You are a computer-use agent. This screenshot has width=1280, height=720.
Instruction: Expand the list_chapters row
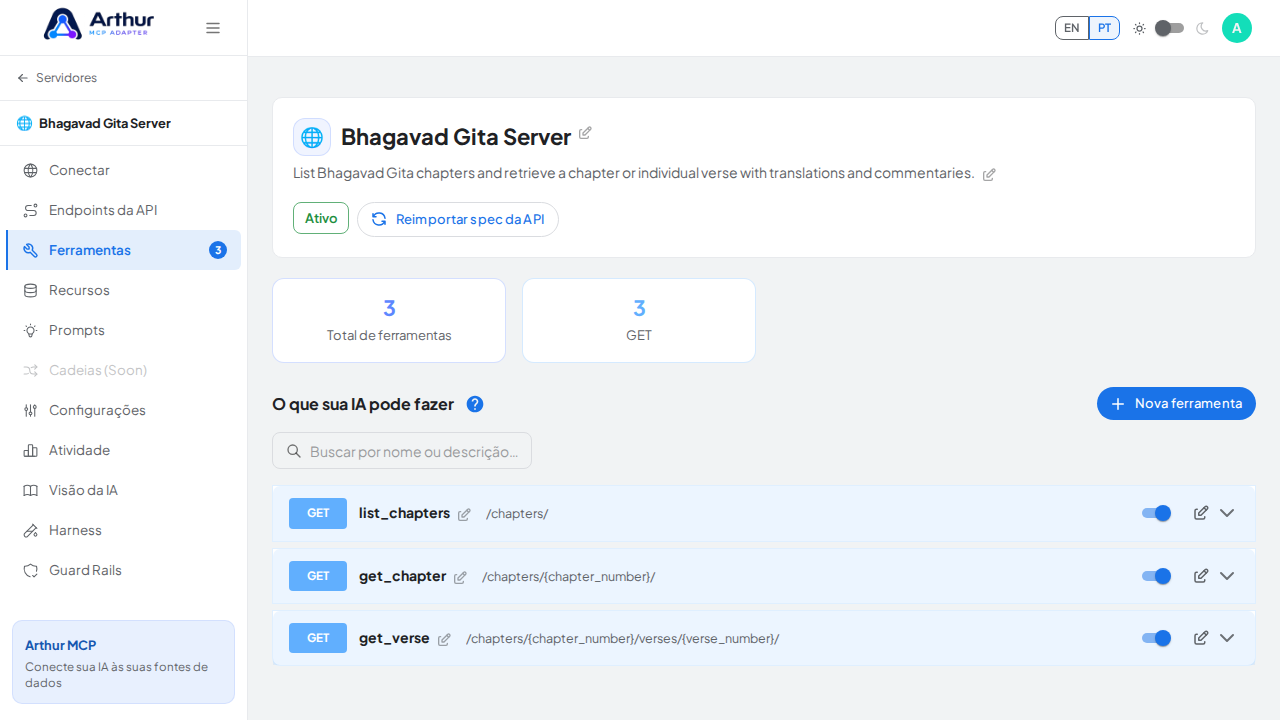(x=1227, y=513)
